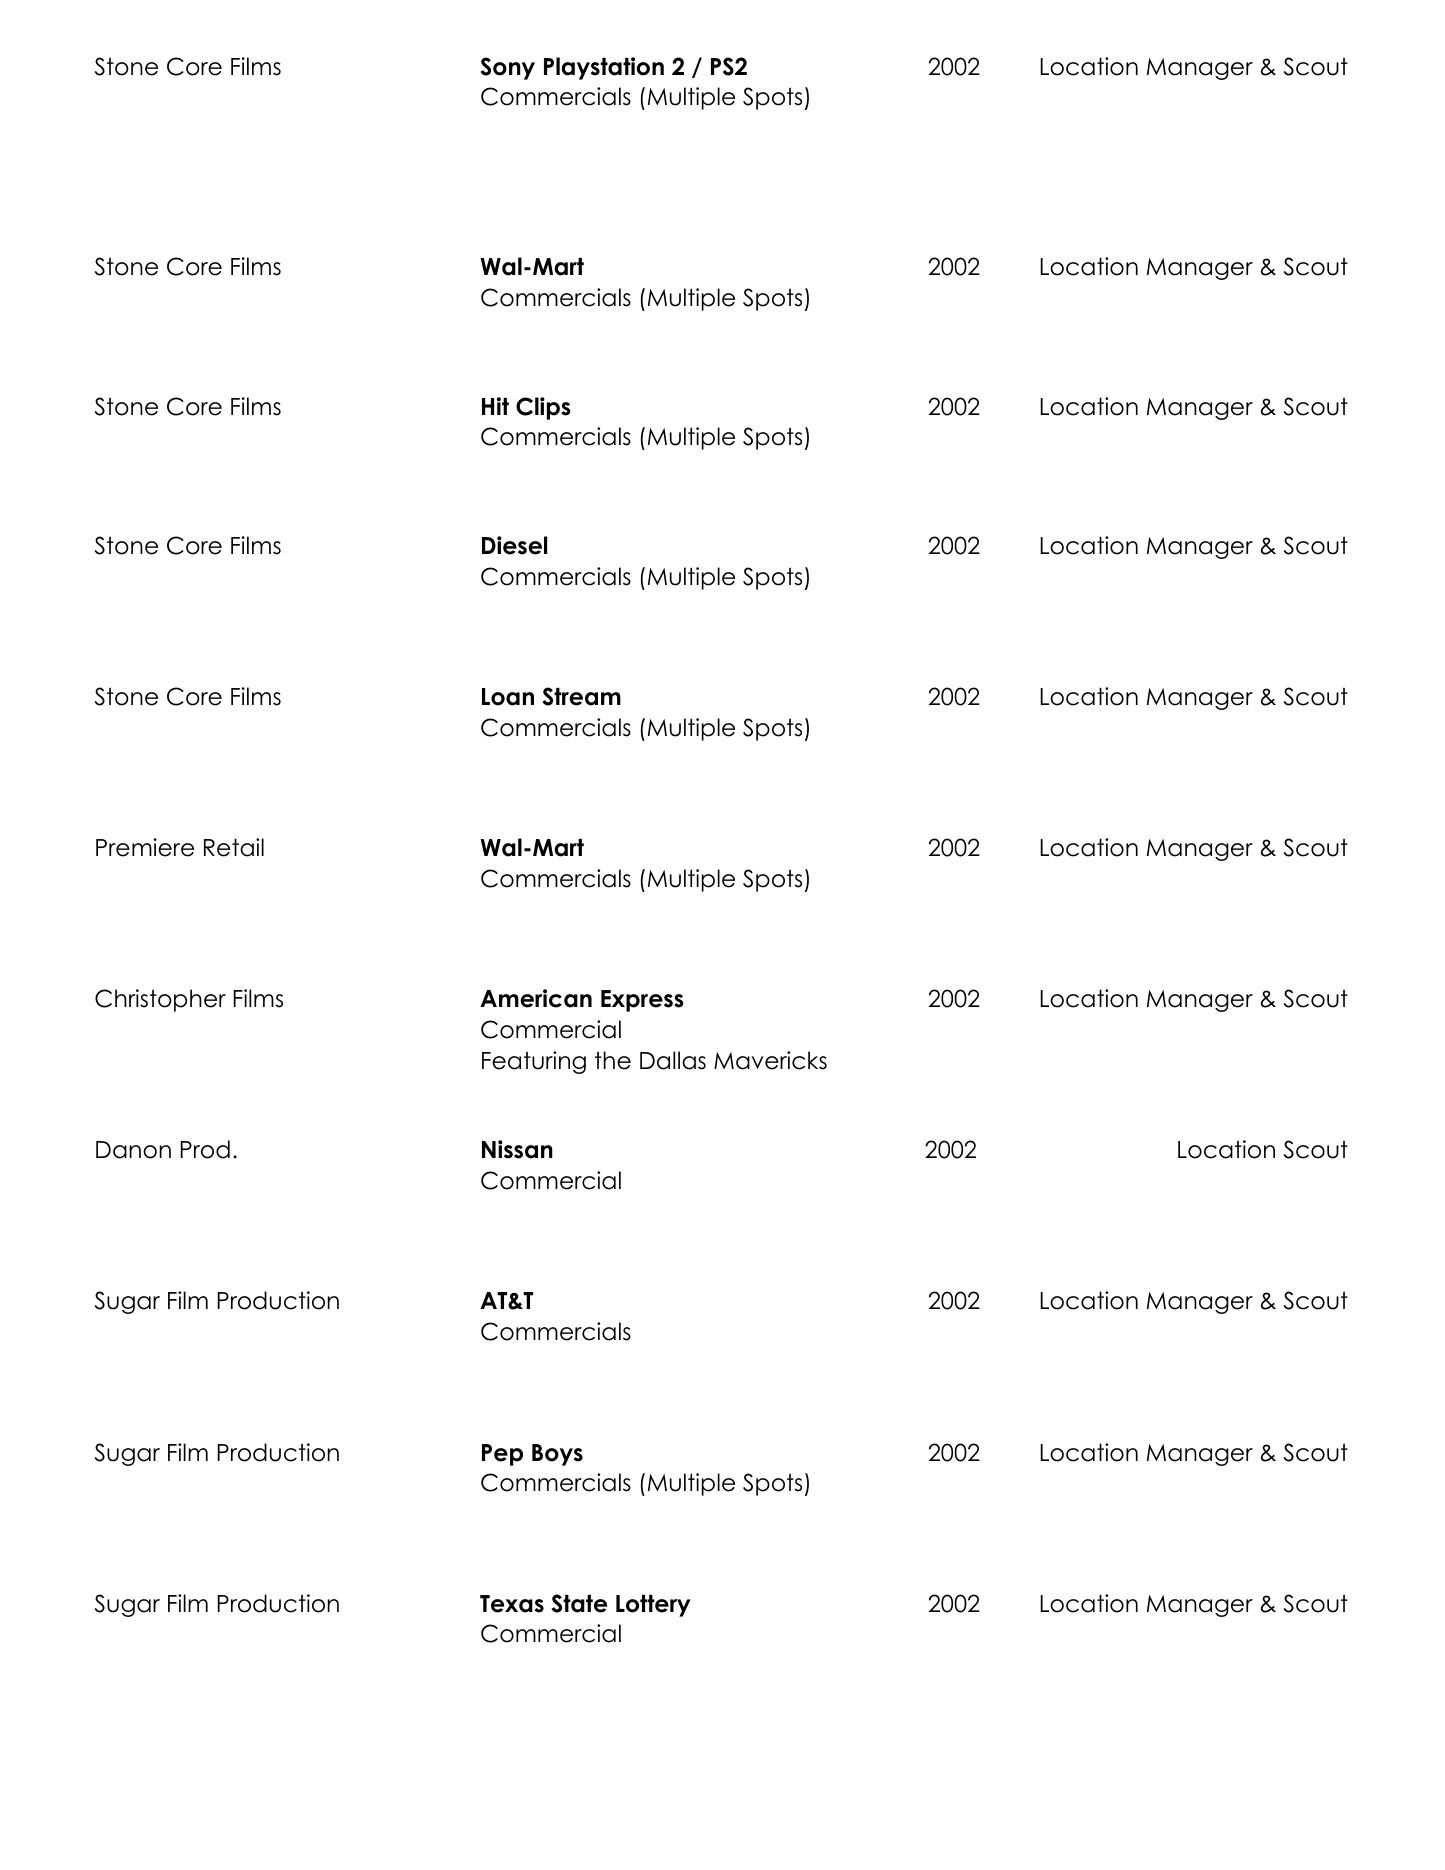Click Sugar Film Production beside Pep Boys
Screen dimensions: 1445x1870
coord(217,1453)
